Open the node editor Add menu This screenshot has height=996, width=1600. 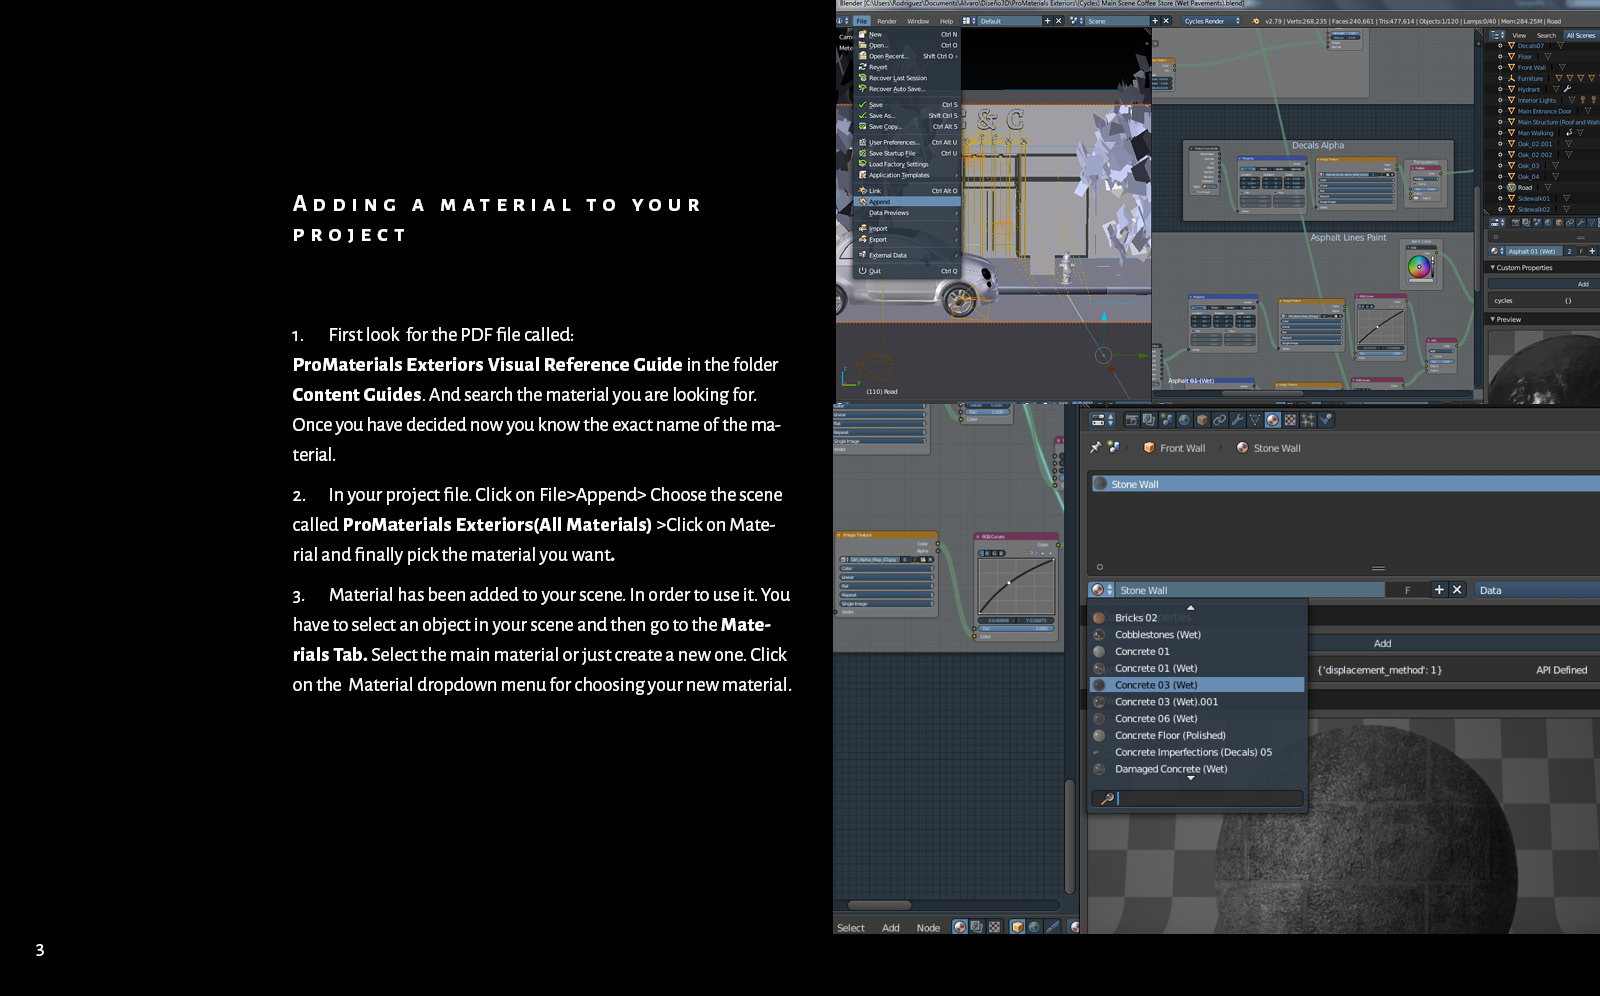(x=891, y=927)
